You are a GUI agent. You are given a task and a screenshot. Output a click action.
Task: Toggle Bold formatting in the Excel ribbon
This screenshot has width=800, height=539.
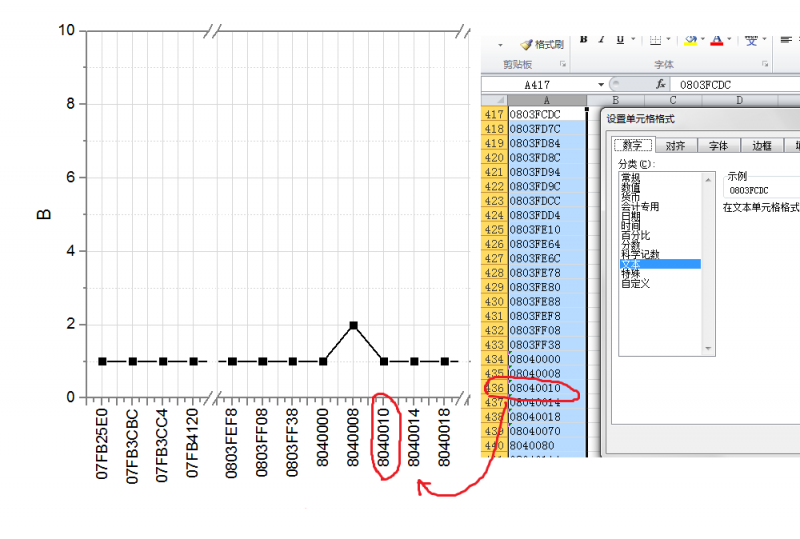pos(584,39)
